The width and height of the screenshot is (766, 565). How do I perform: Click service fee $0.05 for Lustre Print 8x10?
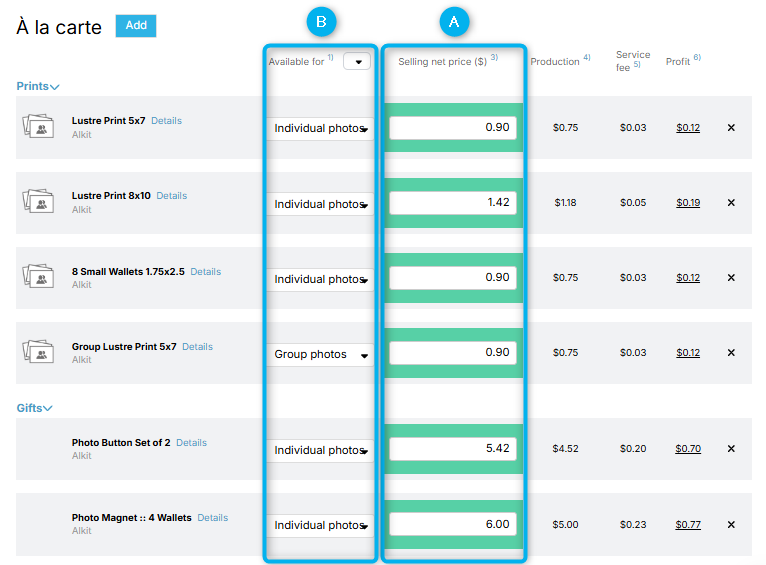(633, 203)
